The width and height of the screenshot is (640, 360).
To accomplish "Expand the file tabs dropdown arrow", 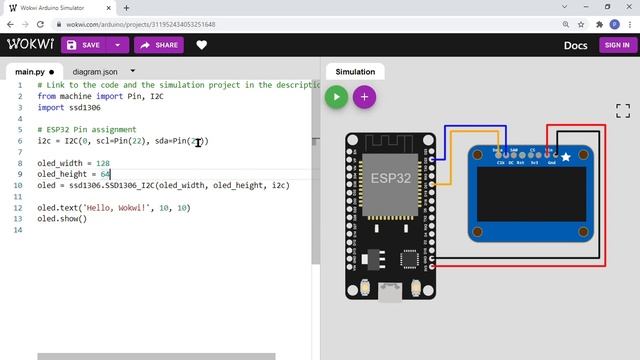I will (x=133, y=71).
